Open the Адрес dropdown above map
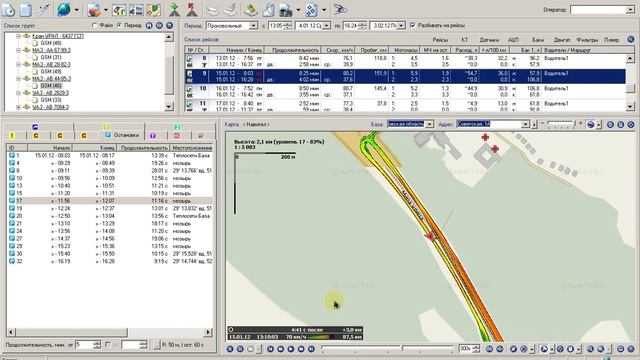Viewport: 640px width, 360px height. point(525,124)
